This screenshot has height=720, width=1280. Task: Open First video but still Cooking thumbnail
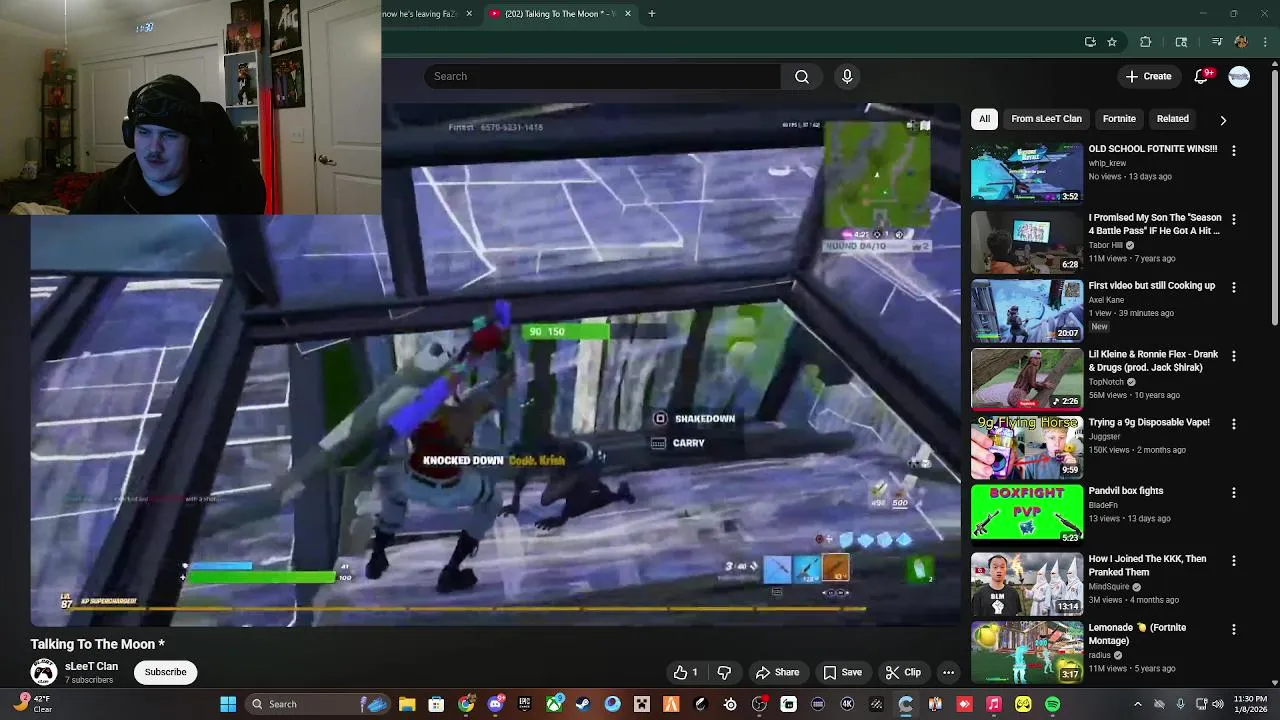point(1027,309)
